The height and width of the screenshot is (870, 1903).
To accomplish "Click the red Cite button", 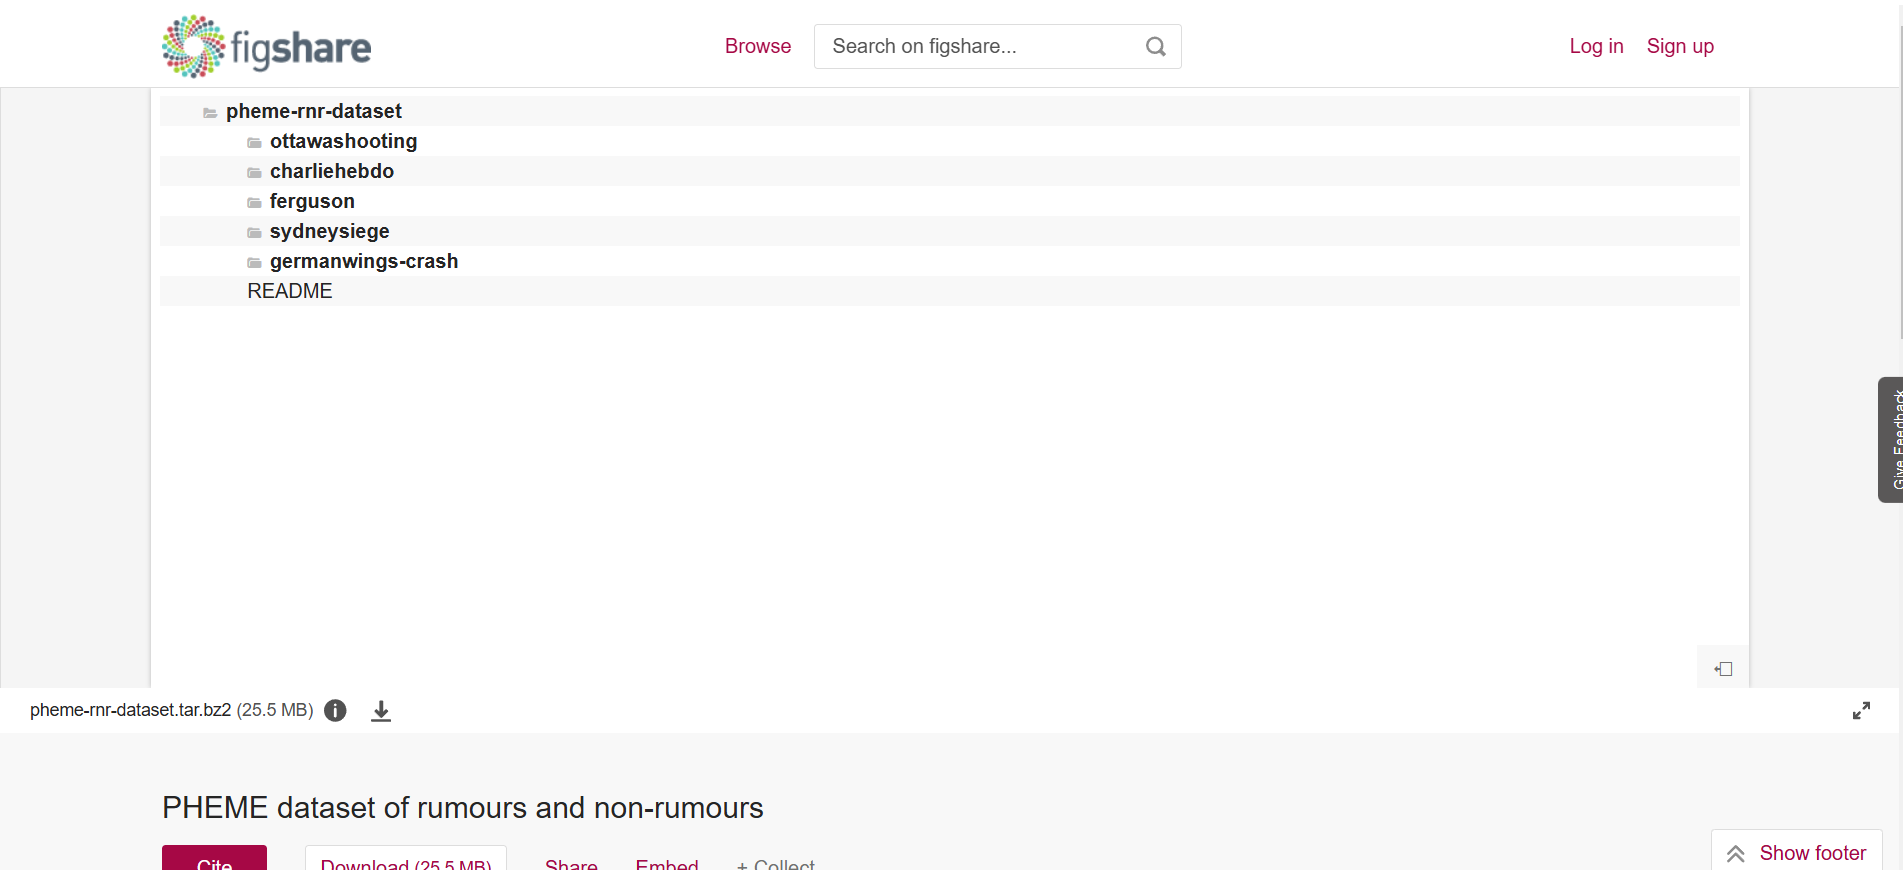I will tap(214, 859).
